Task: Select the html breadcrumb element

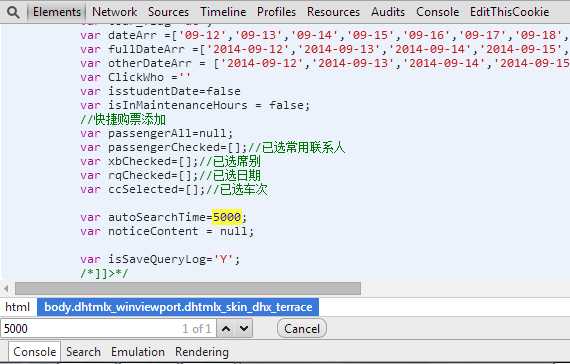Action: click(17, 307)
